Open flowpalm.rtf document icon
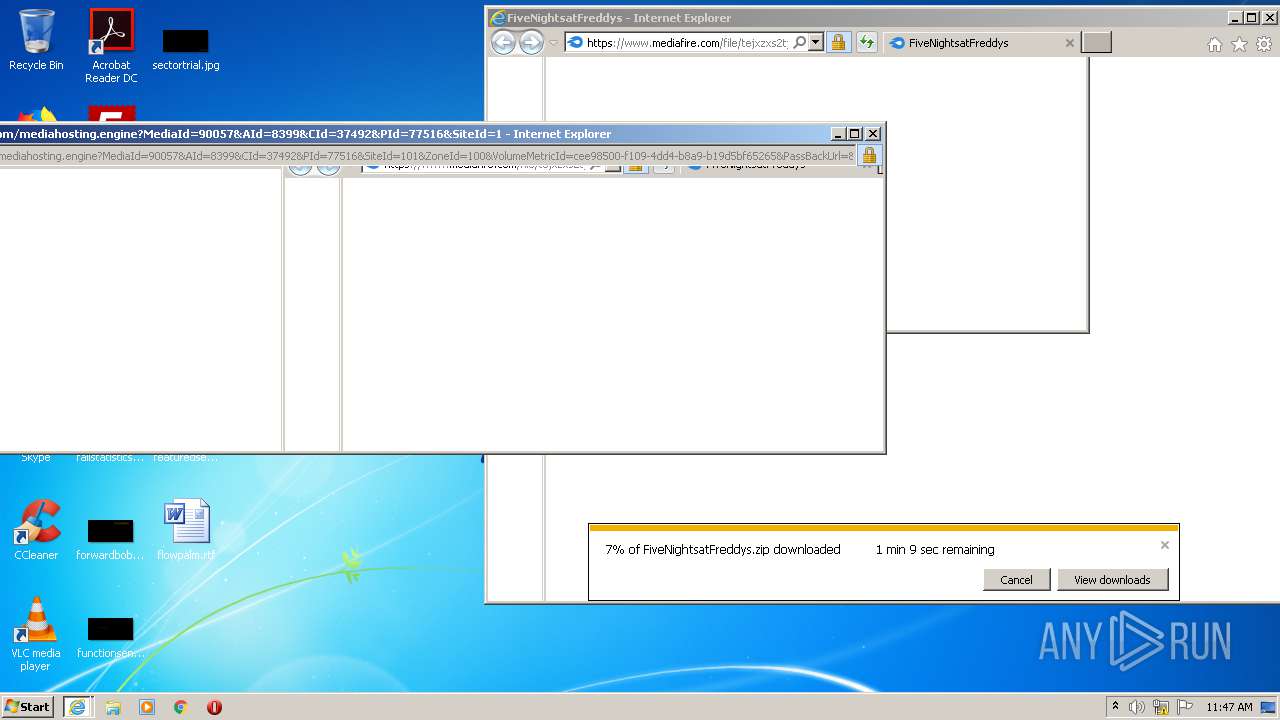Viewport: 1280px width, 720px height. click(x=186, y=530)
